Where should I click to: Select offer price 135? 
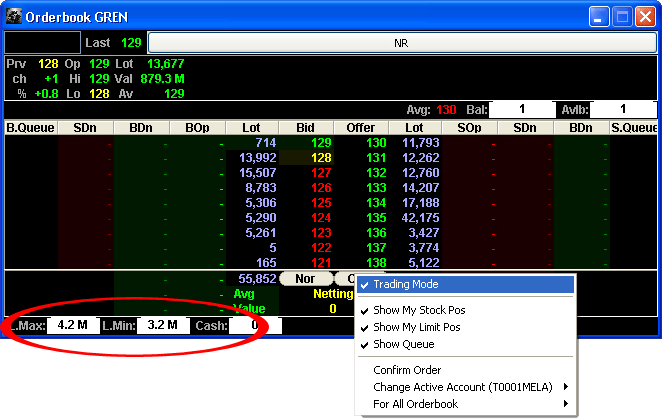click(x=376, y=218)
